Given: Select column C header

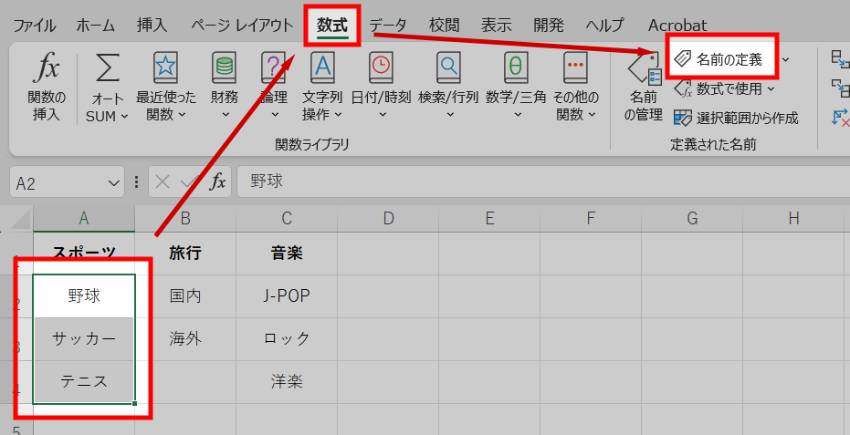Looking at the screenshot, I should (287, 218).
